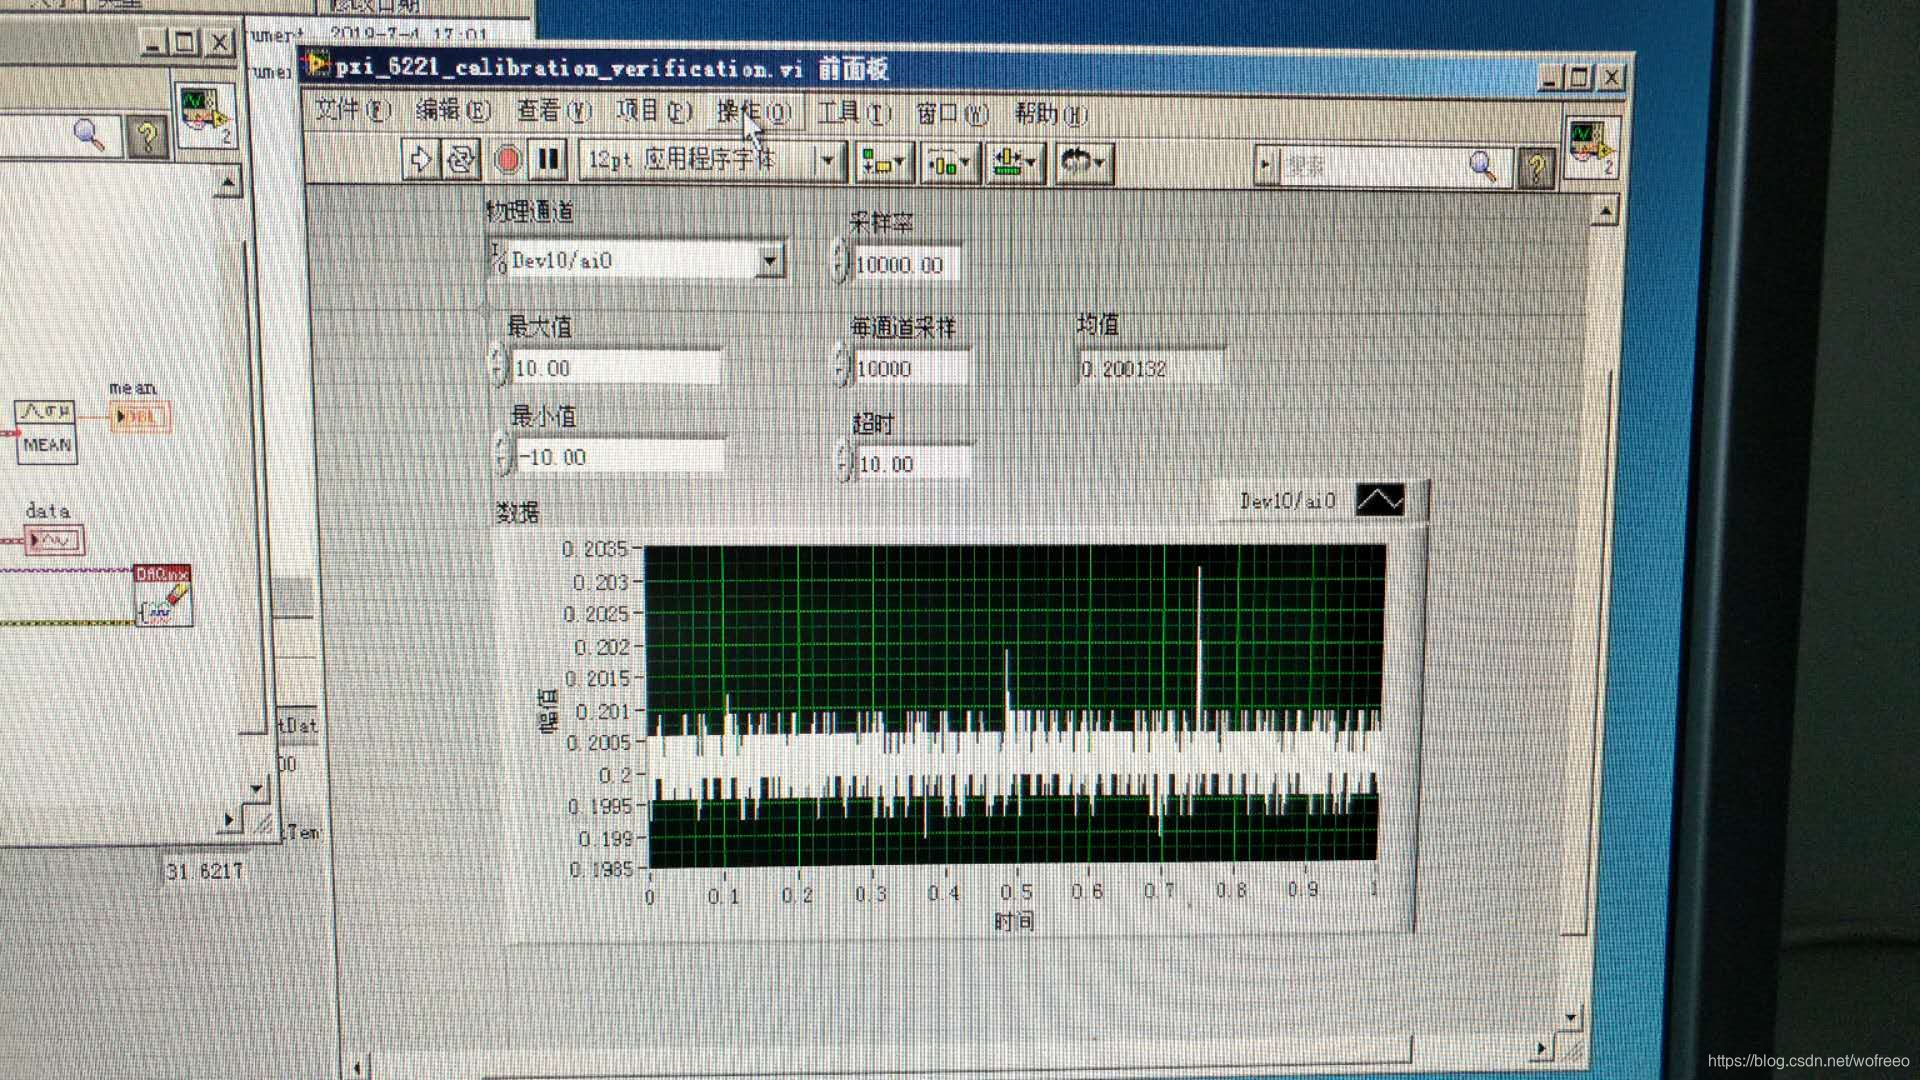Click the Pause button in toolbar
The image size is (1920, 1080).
(x=548, y=160)
